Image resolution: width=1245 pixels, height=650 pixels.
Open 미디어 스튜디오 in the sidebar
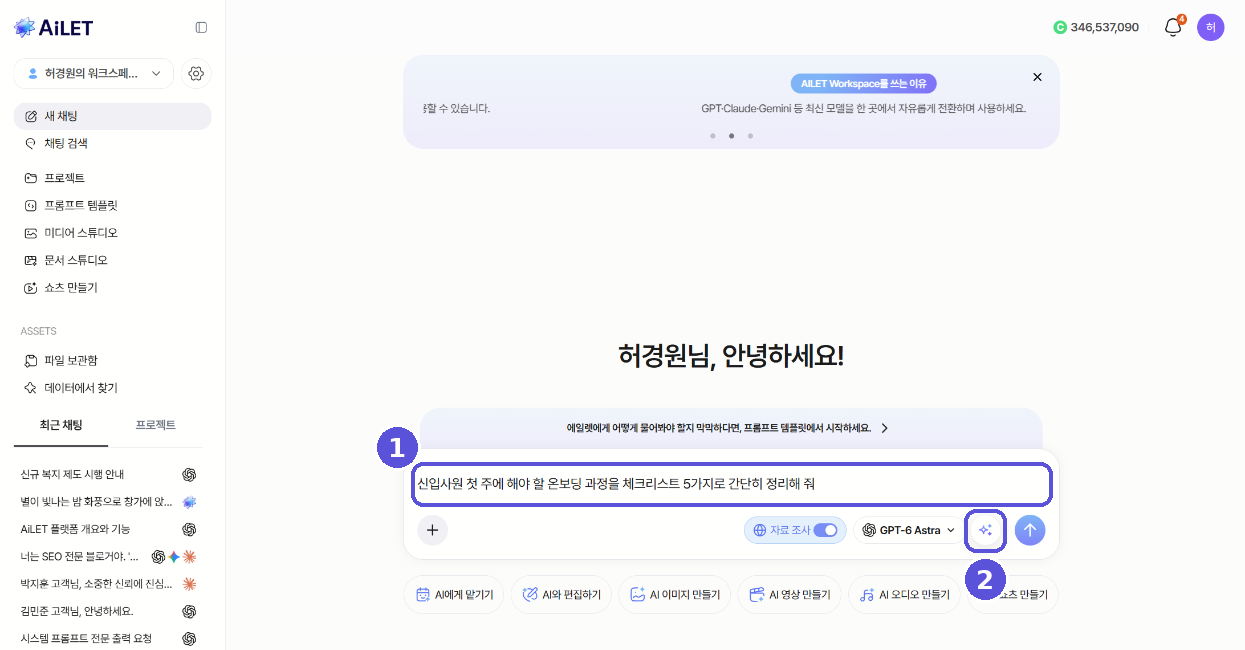click(x=112, y=233)
